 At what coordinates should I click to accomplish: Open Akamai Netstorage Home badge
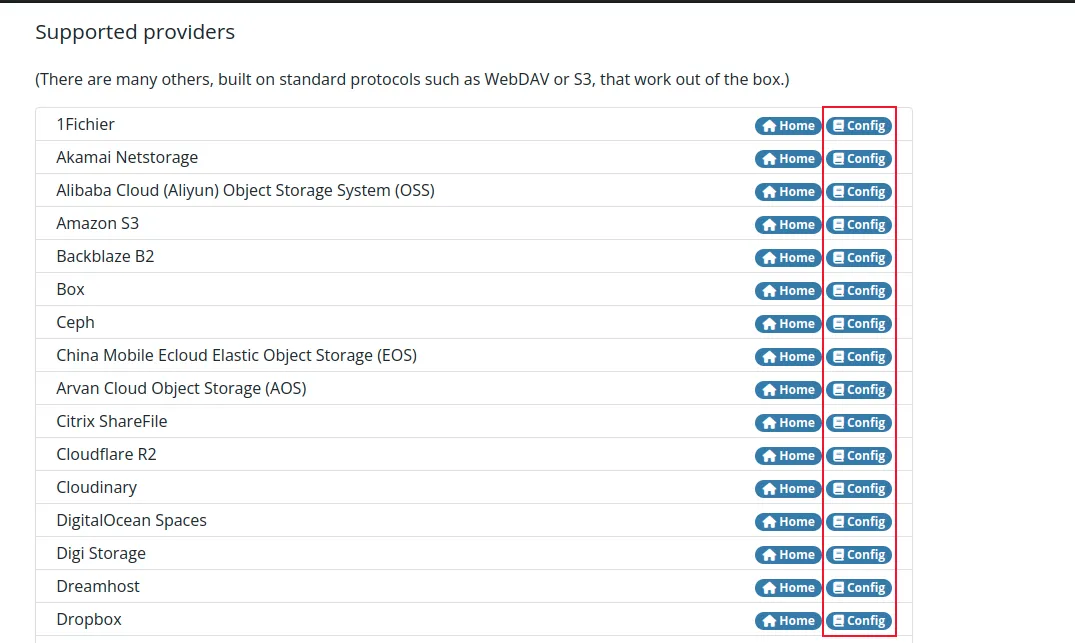click(788, 159)
